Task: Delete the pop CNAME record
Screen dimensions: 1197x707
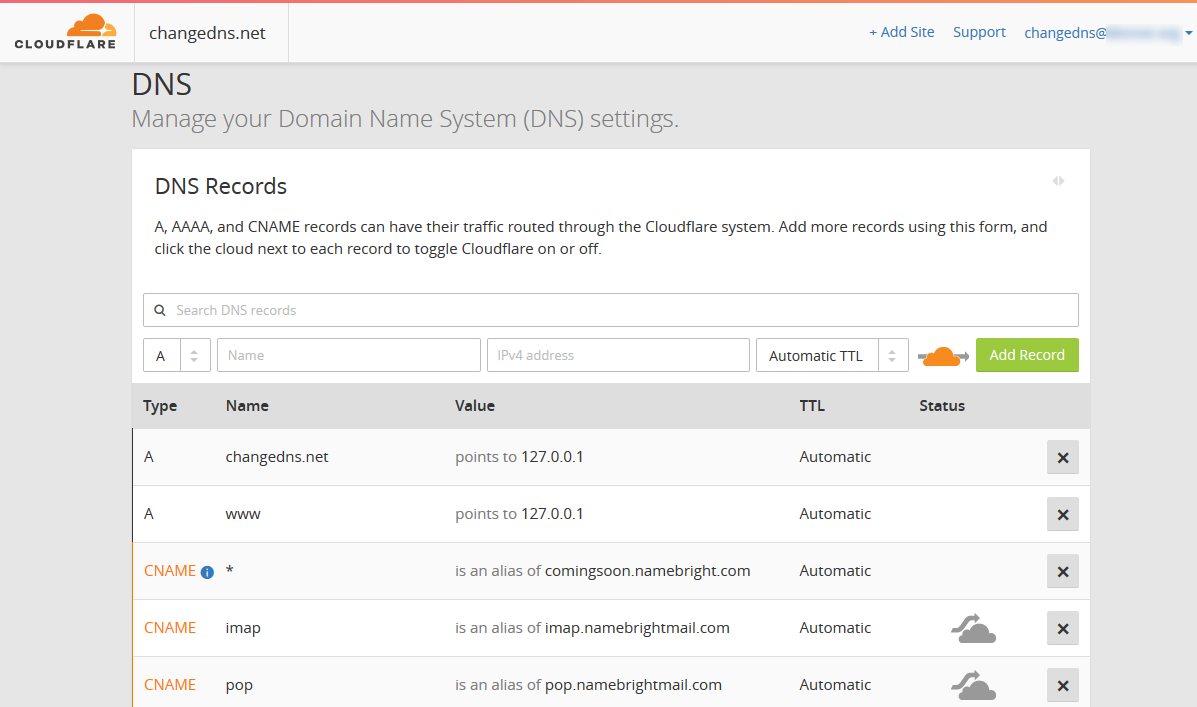Action: tap(1062, 686)
